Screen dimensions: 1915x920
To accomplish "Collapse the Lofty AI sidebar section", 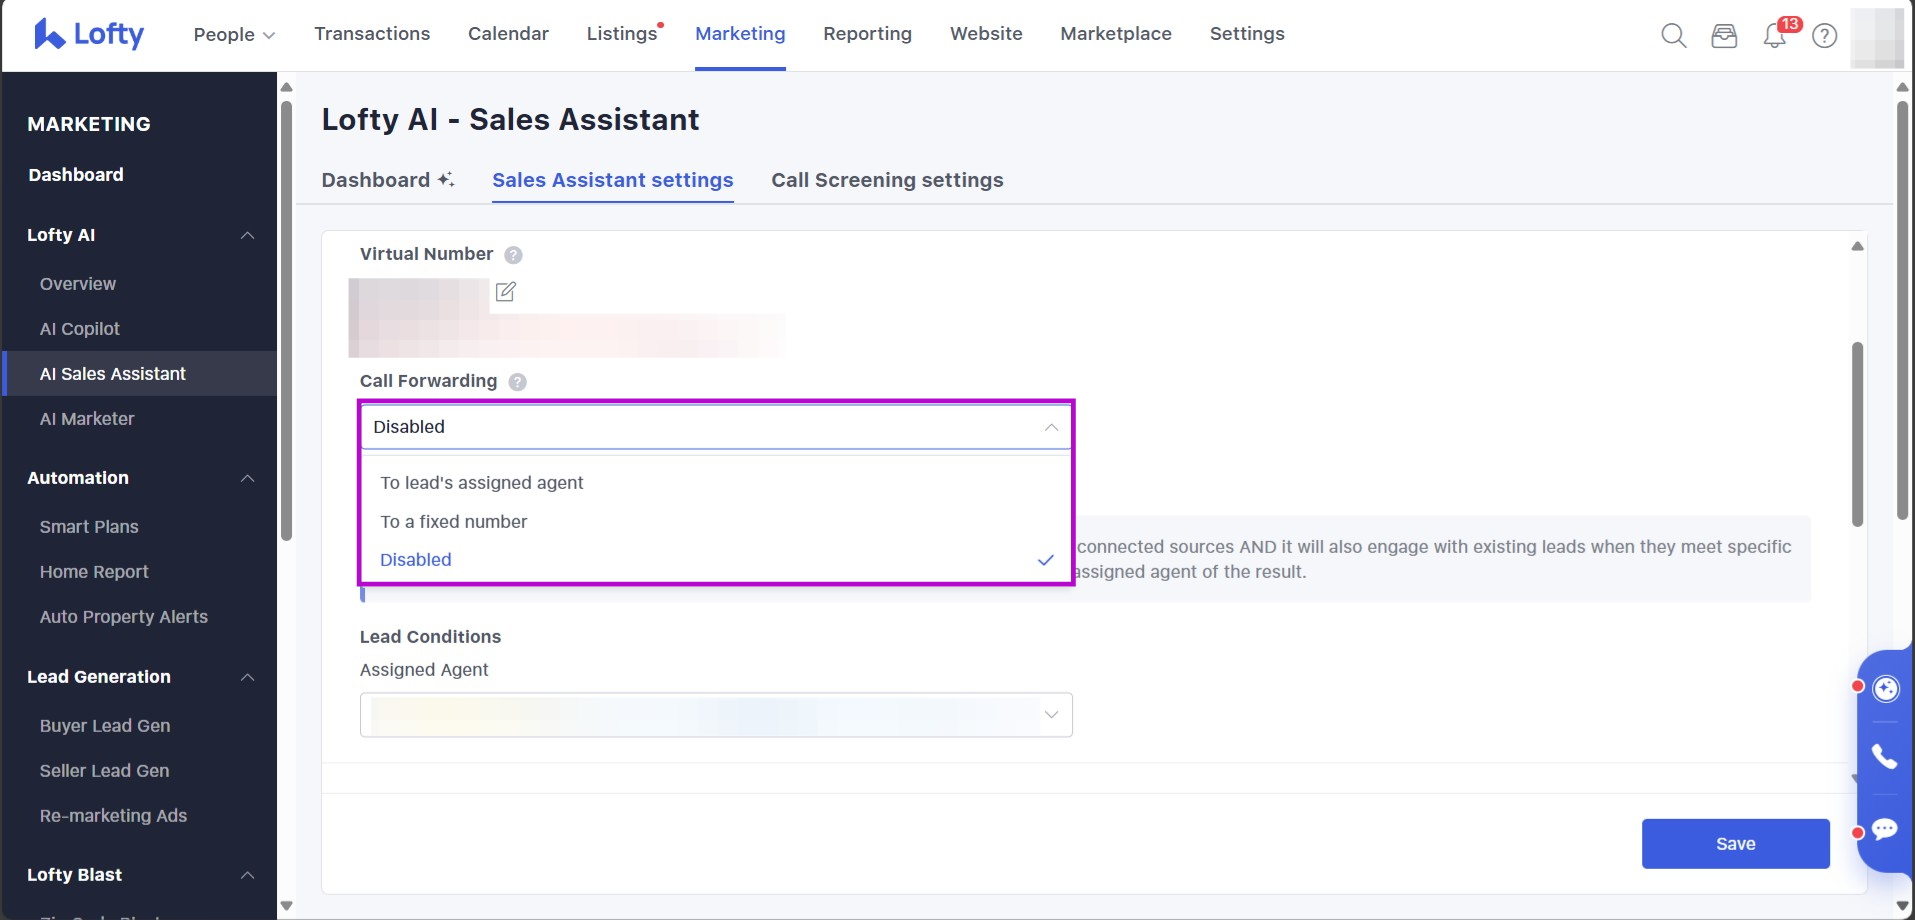I will tap(247, 235).
